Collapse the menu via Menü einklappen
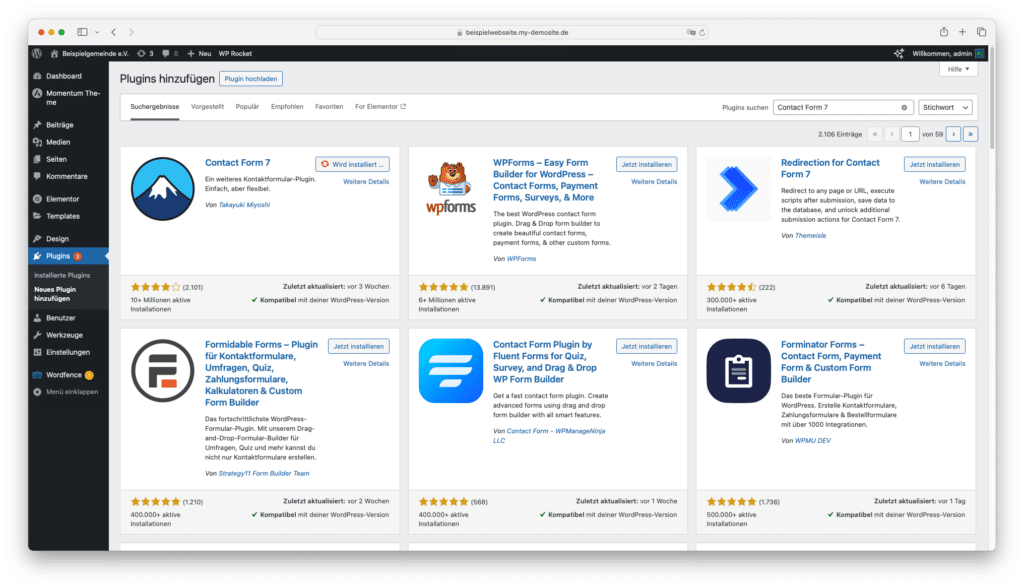The height and width of the screenshot is (588, 1024). [65, 392]
